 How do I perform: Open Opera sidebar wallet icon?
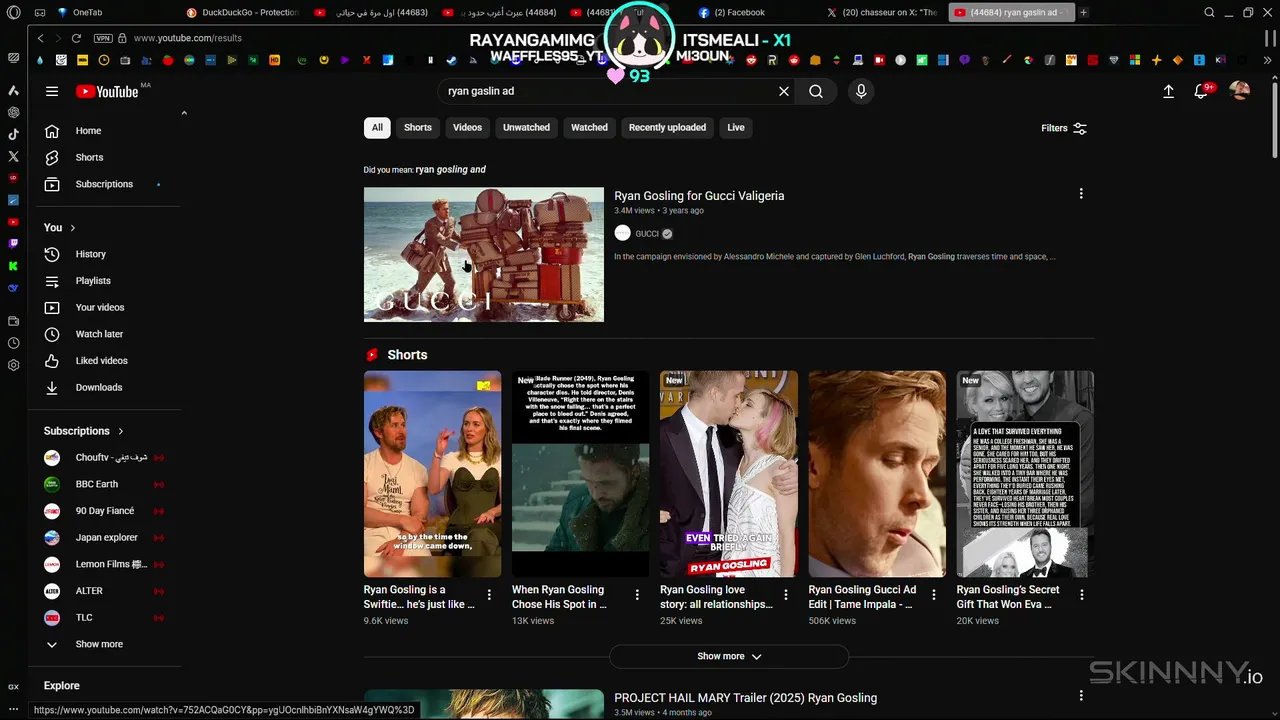[x=13, y=321]
